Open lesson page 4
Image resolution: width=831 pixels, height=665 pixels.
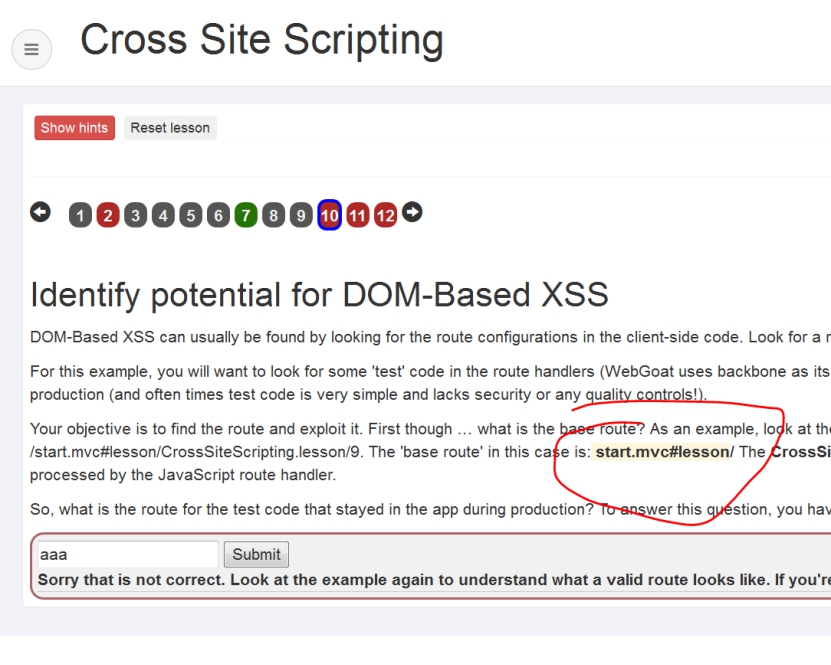click(x=163, y=216)
